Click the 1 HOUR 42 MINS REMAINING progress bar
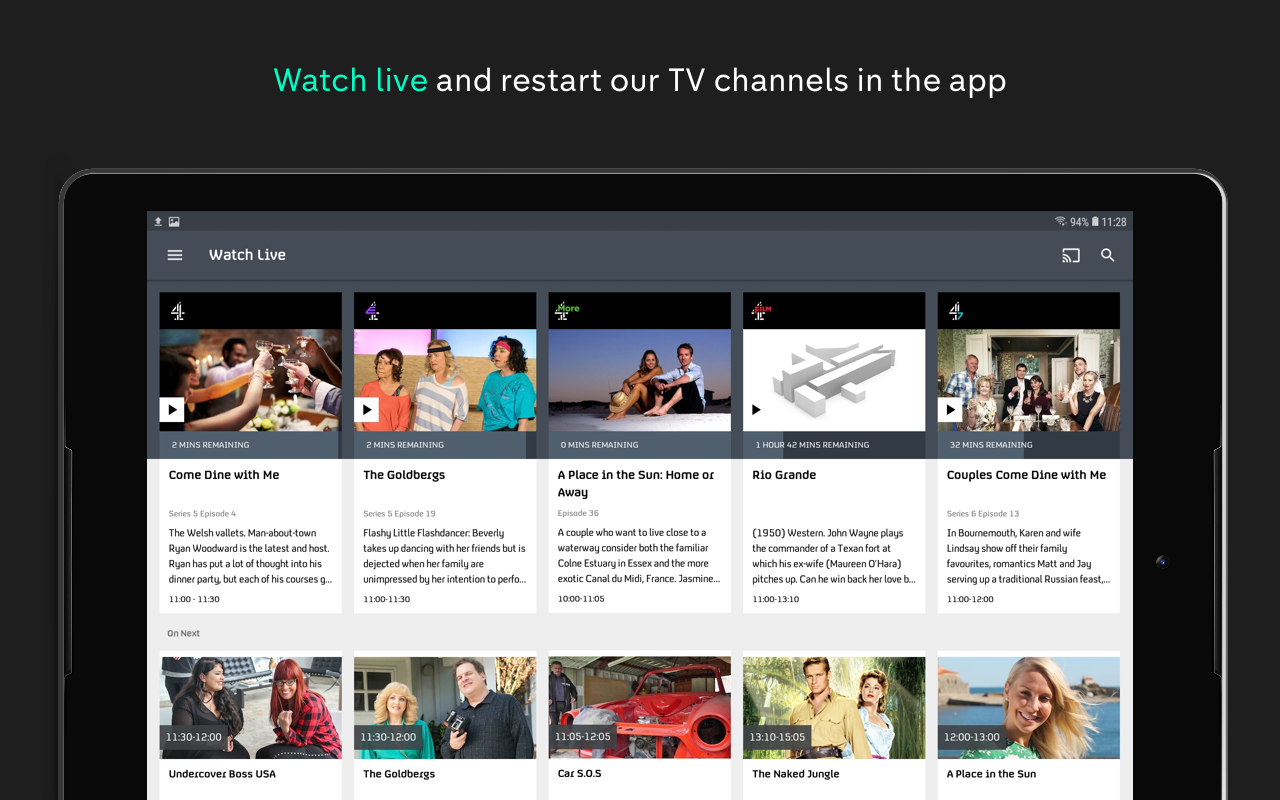Screen dimensions: 1280x800 [833, 444]
